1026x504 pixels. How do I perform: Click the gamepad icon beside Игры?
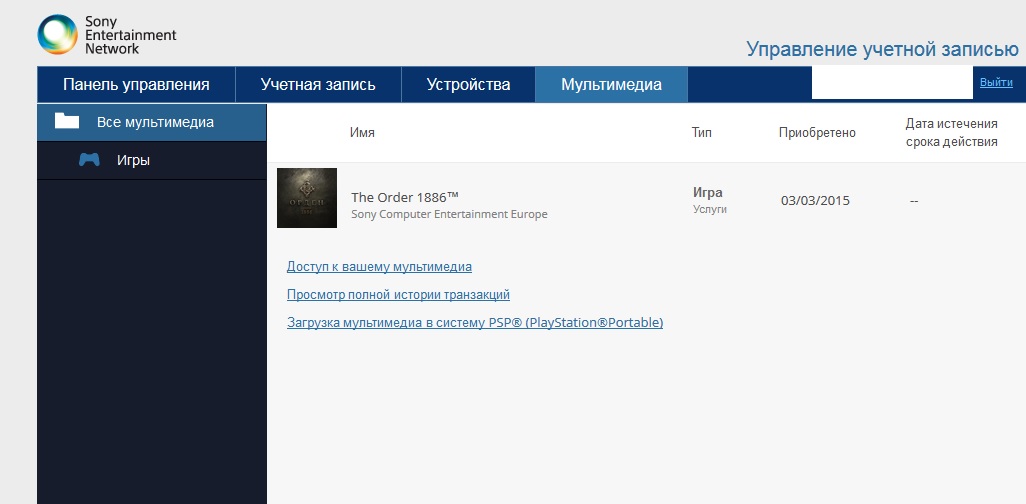pos(89,159)
